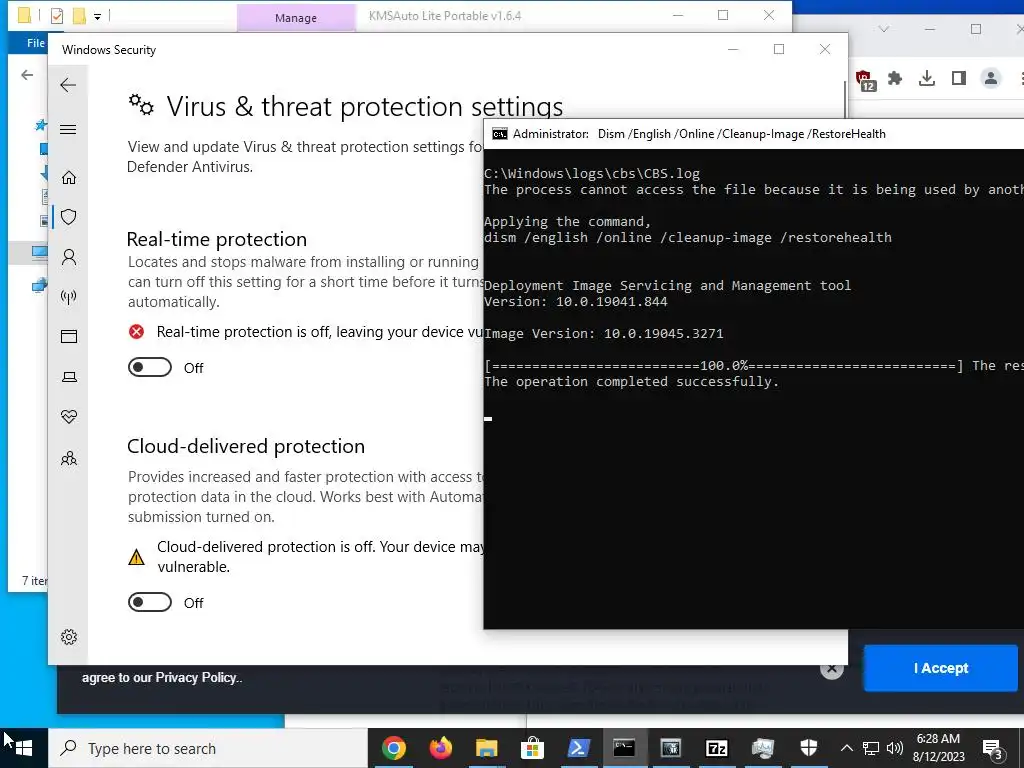Open Windows Security shield on taskbar
This screenshot has height=768, width=1024.
pos(808,748)
